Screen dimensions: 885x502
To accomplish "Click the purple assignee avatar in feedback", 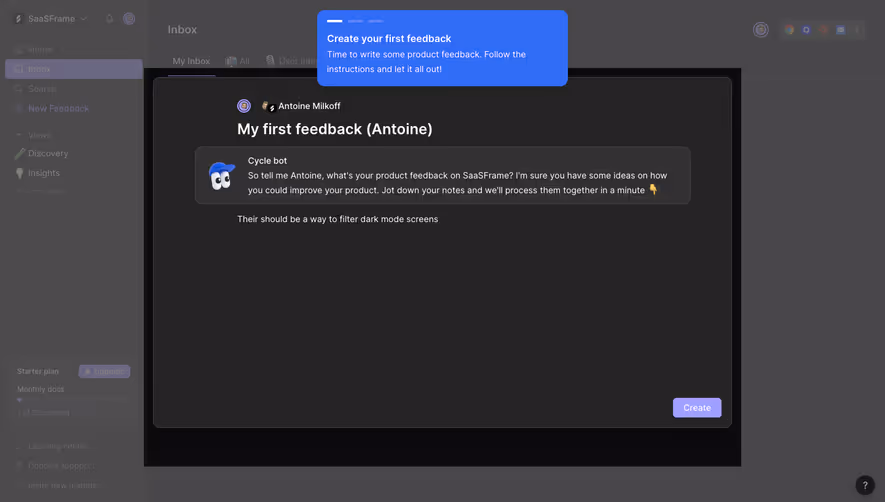I will [x=244, y=106].
